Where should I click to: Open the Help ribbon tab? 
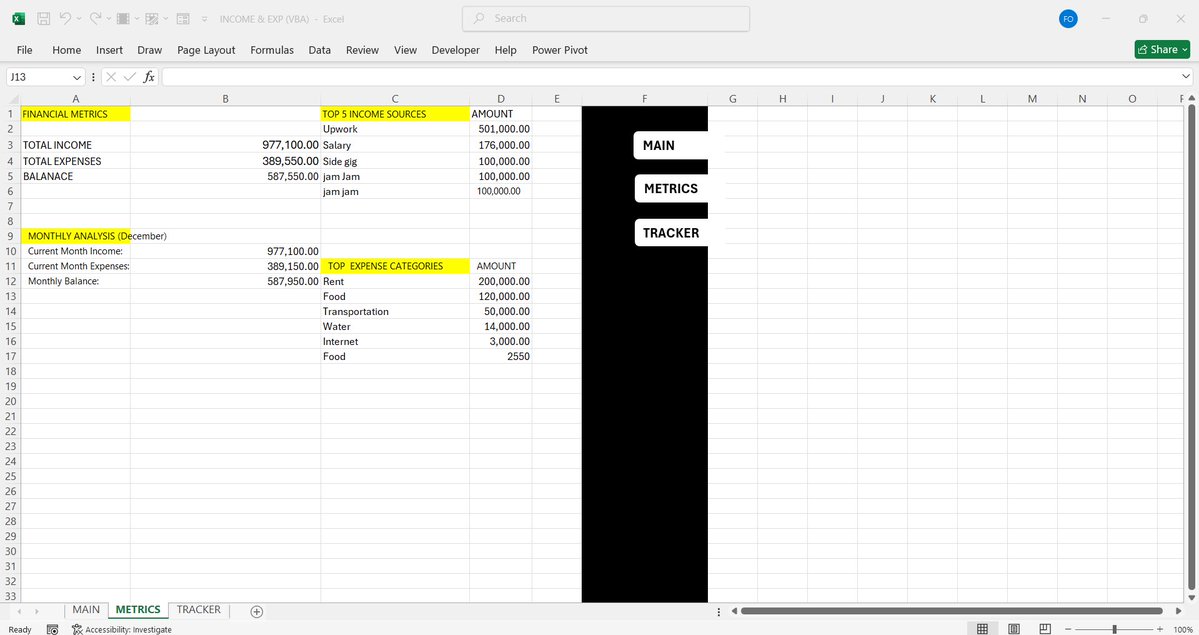point(505,50)
